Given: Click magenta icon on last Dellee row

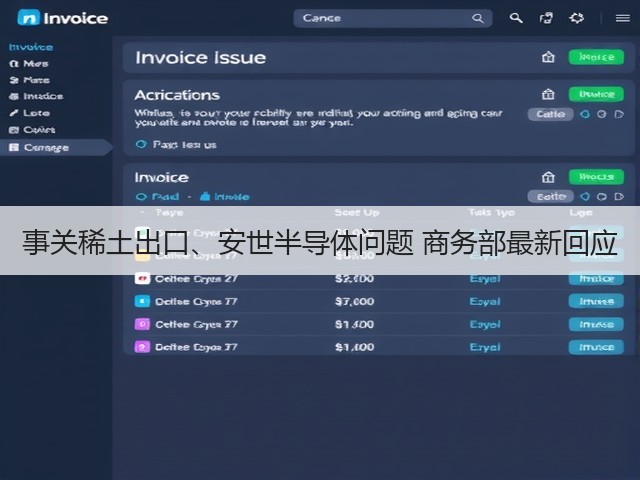Looking at the screenshot, I should (x=142, y=347).
